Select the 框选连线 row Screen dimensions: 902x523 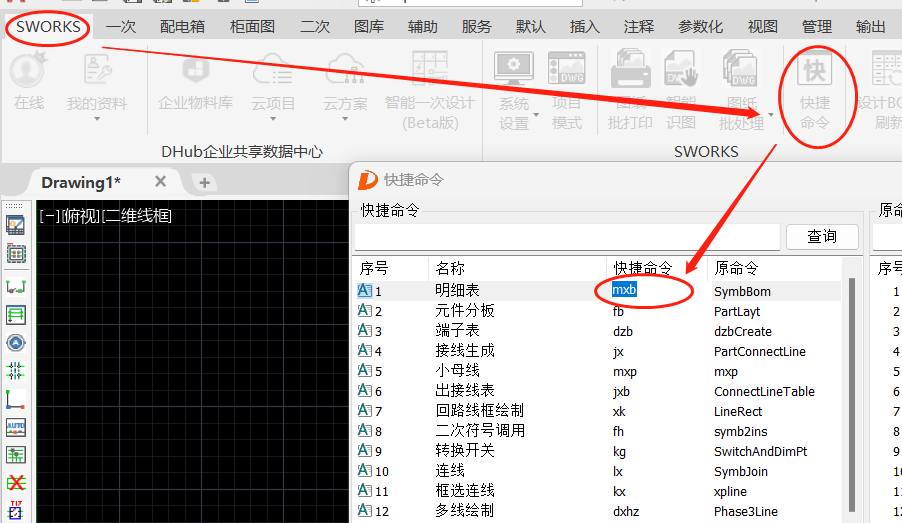click(598, 491)
